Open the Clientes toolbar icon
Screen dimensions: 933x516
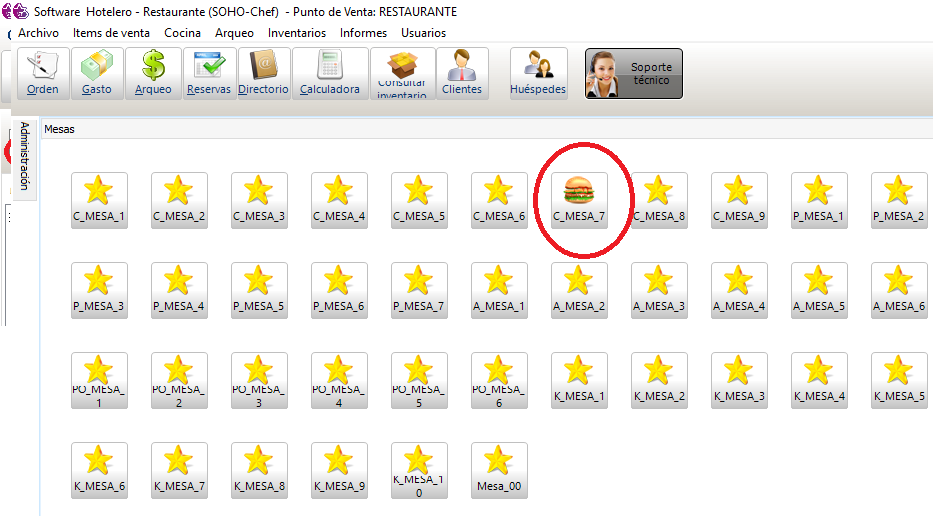pos(462,74)
